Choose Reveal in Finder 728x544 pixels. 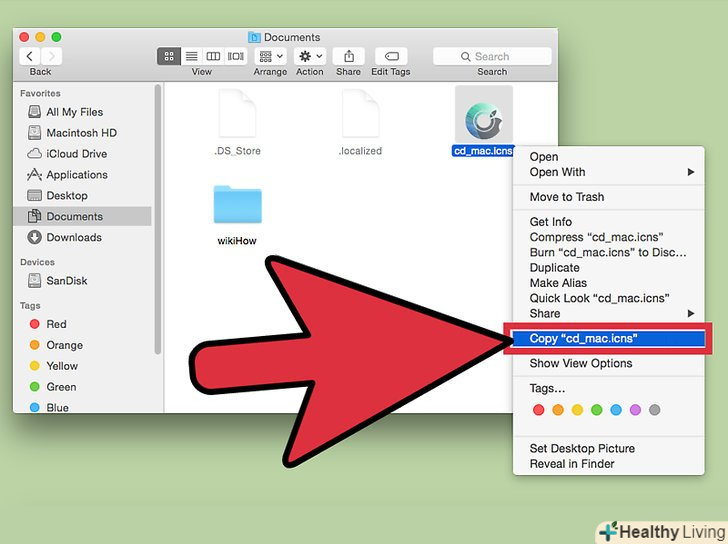coord(609,464)
